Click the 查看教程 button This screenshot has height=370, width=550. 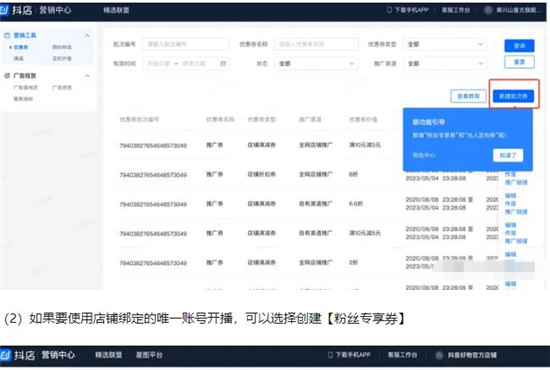tap(469, 96)
